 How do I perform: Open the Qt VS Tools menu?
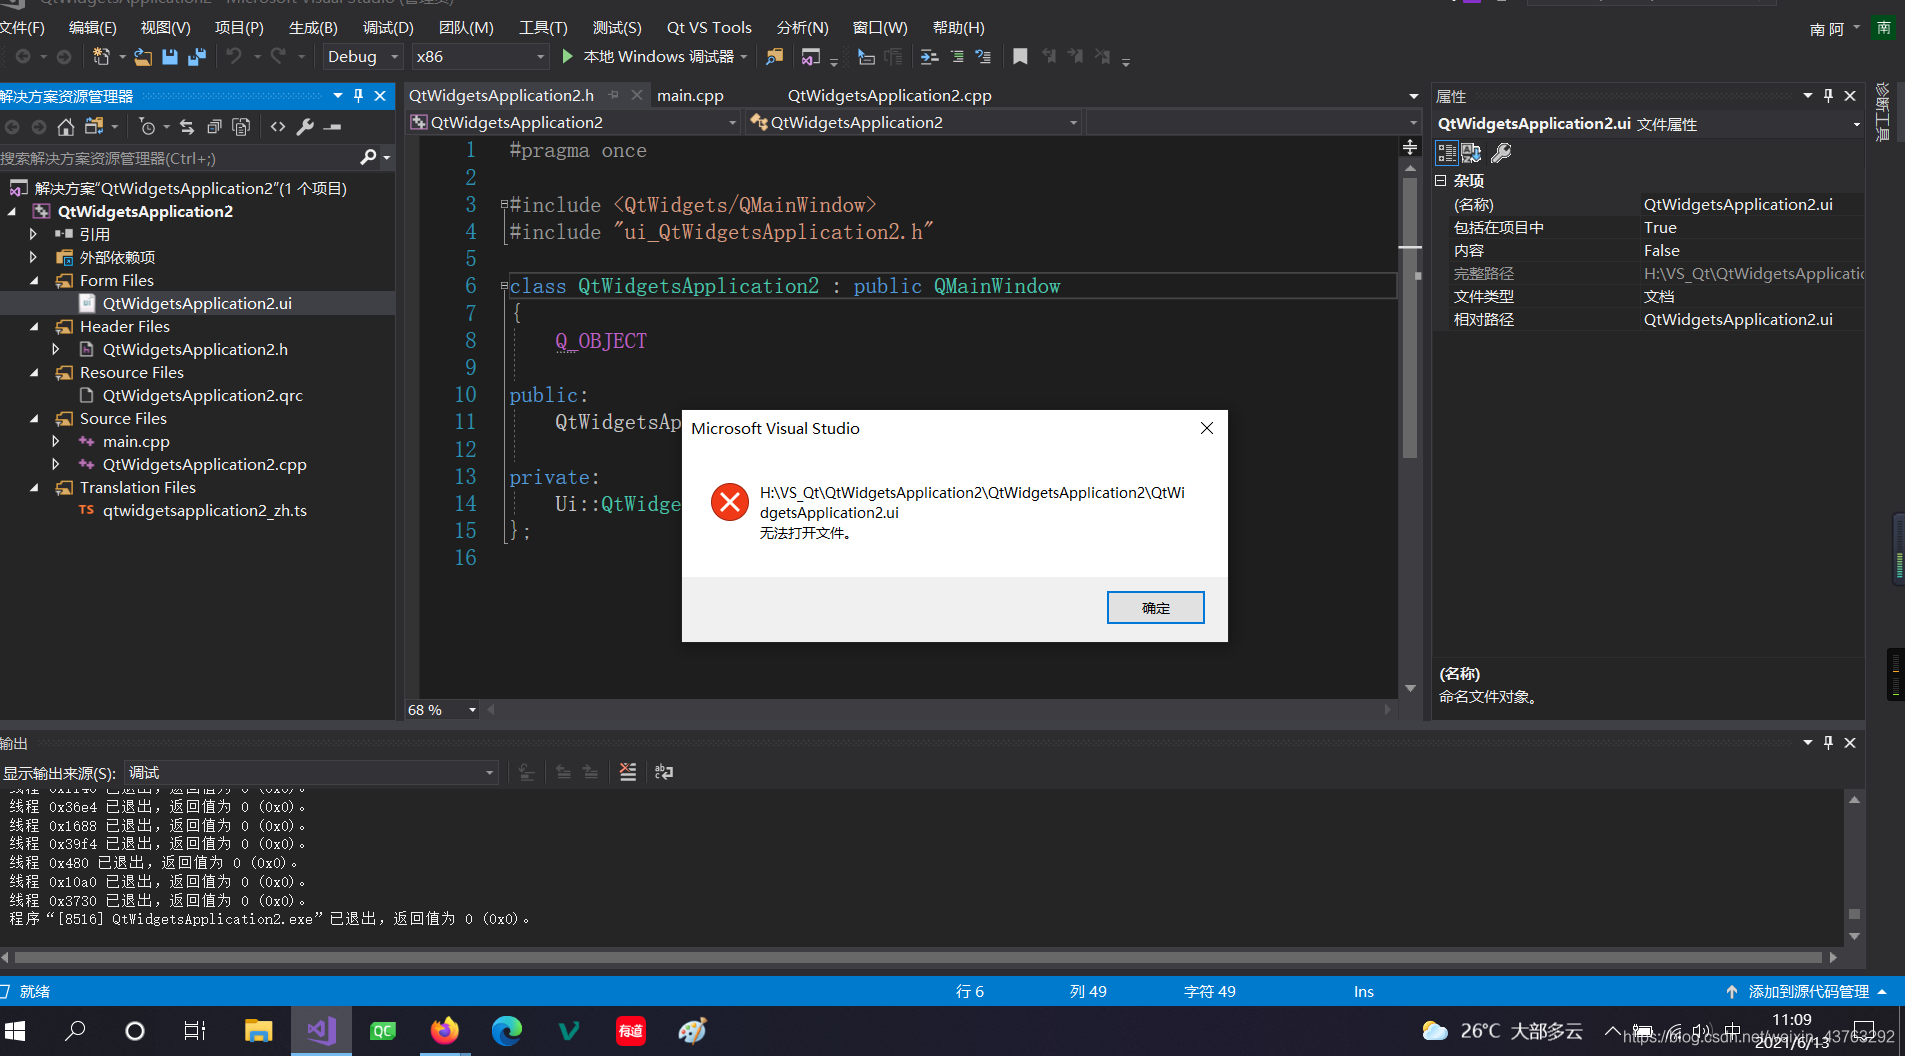click(709, 28)
